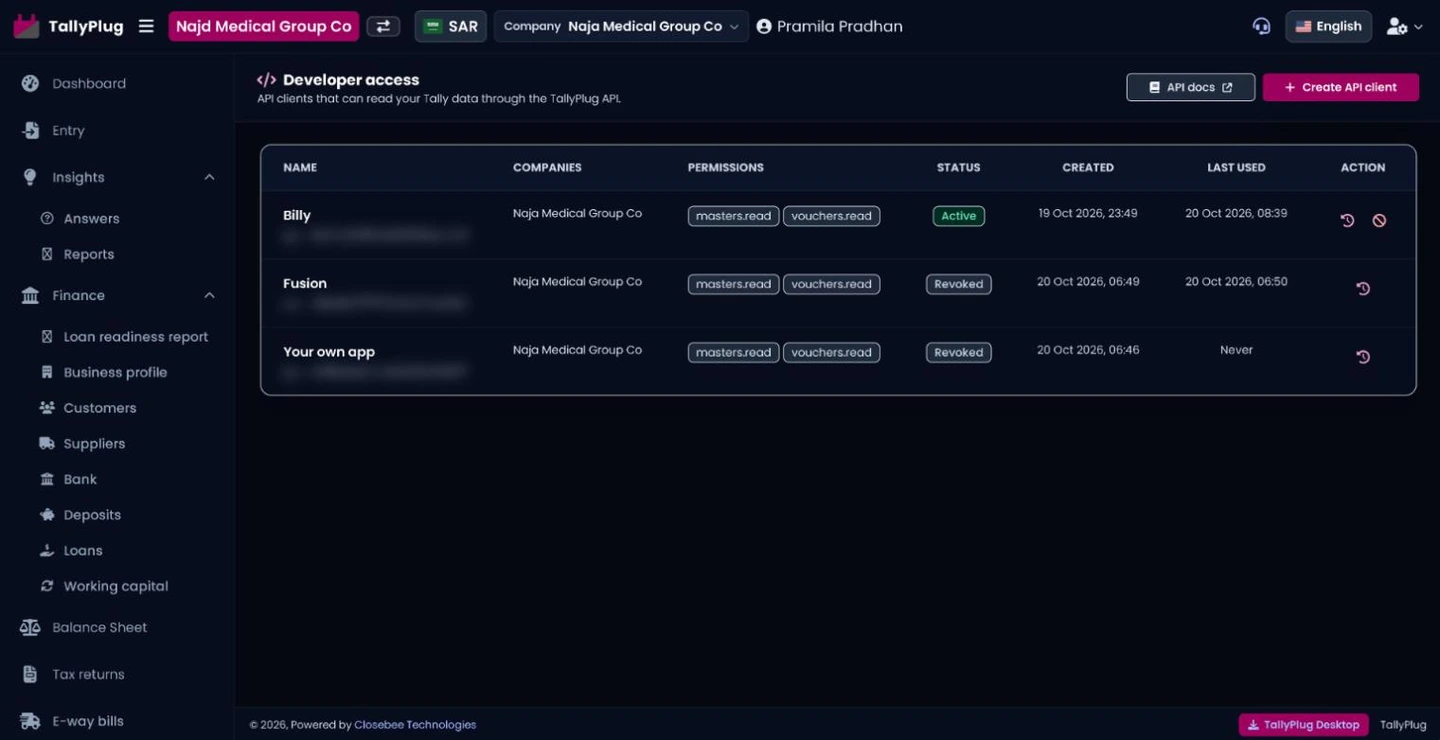
Task: Click the history icon in Billy row
Action: point(1347,220)
